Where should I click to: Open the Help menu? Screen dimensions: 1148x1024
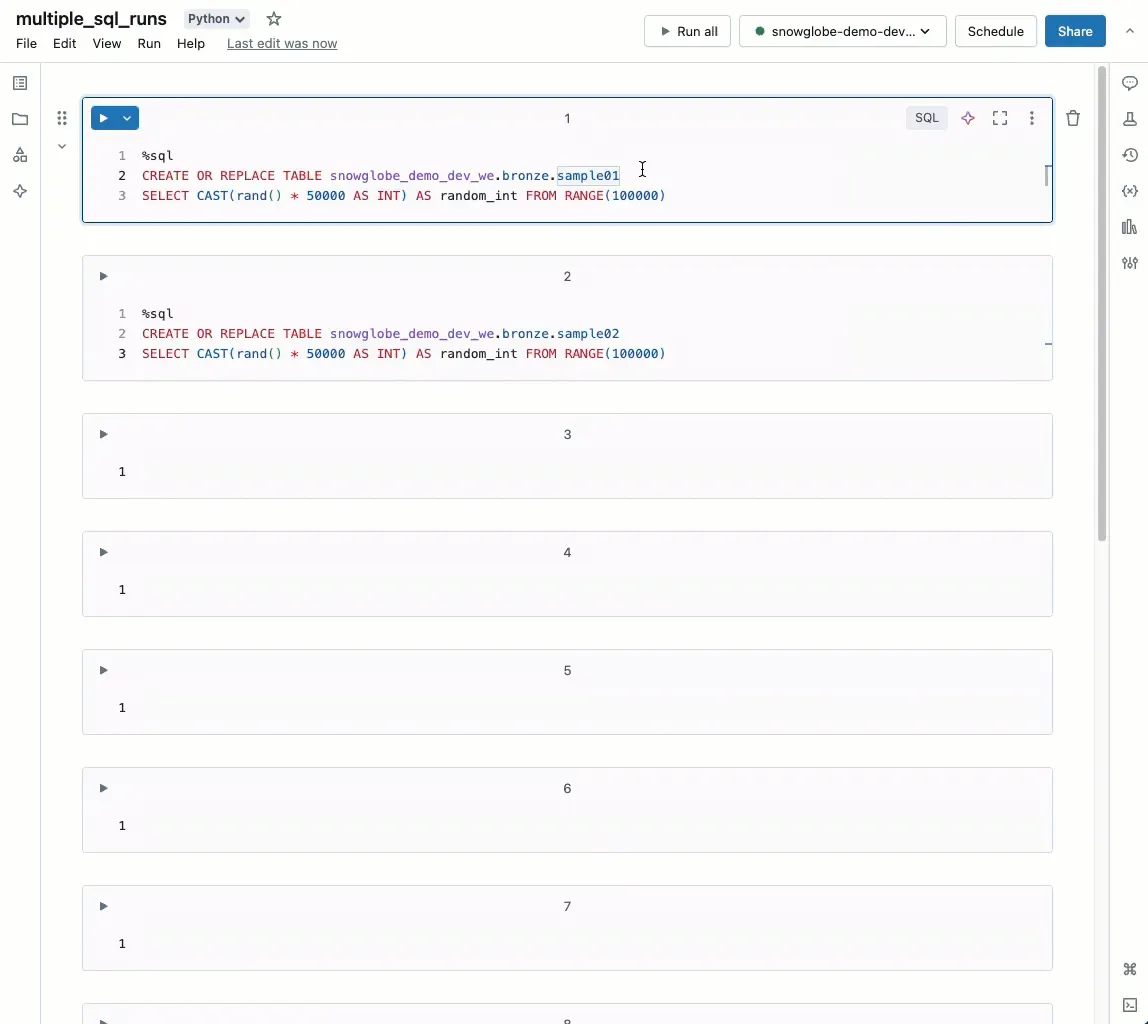click(190, 44)
